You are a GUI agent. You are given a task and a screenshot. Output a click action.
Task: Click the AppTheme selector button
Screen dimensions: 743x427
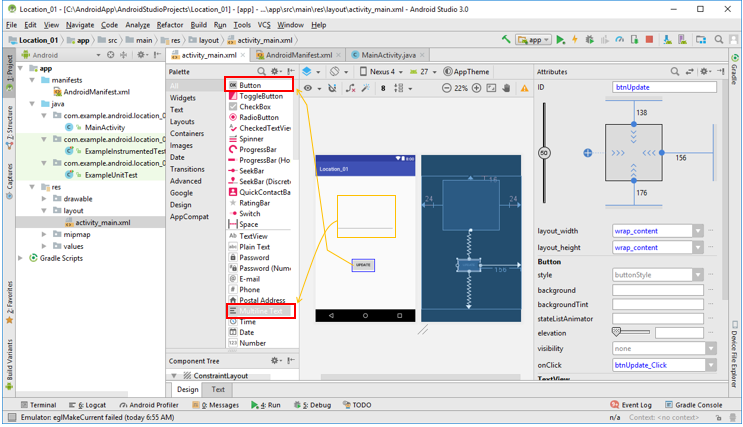466,72
